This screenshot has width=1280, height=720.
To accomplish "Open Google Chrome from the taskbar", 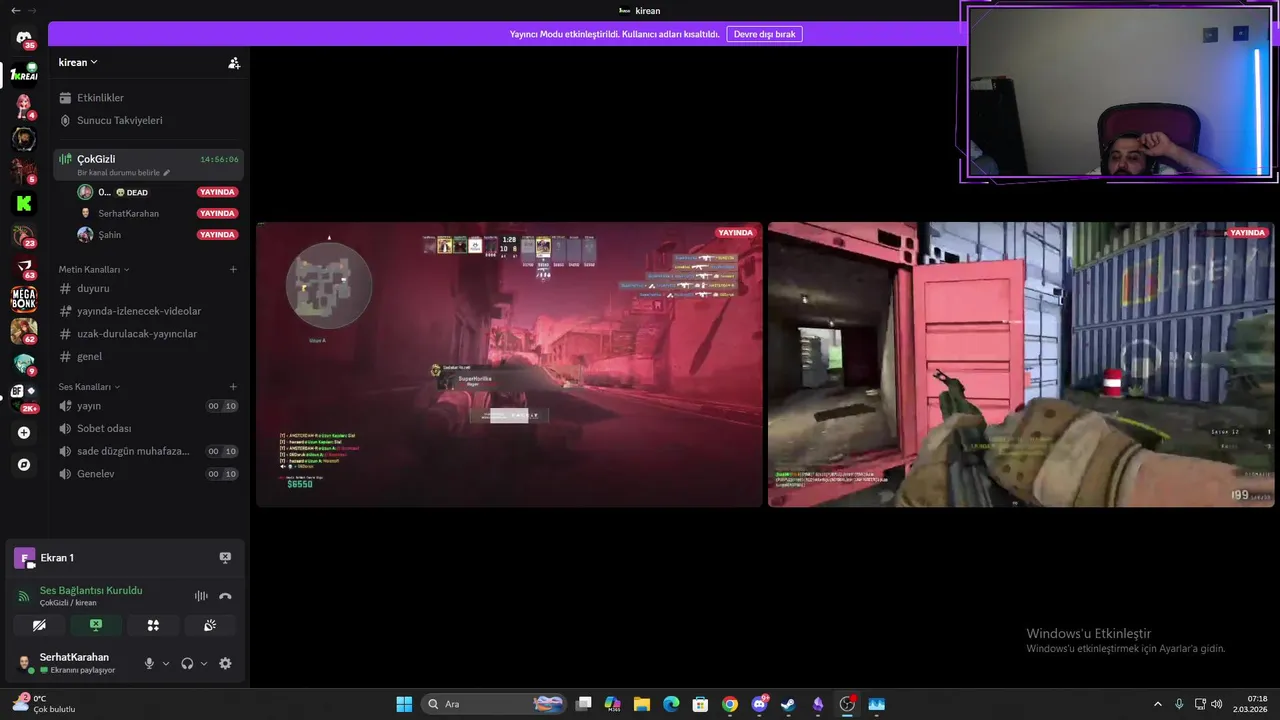I will click(x=730, y=704).
